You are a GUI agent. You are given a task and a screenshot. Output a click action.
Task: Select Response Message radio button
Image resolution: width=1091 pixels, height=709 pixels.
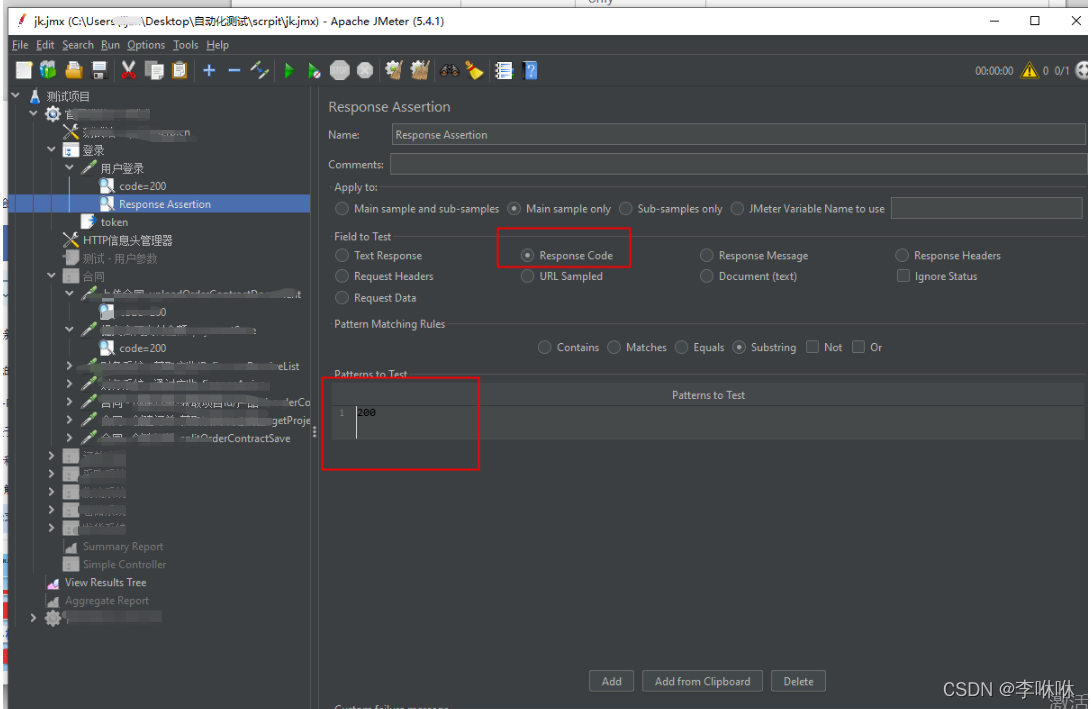[707, 255]
